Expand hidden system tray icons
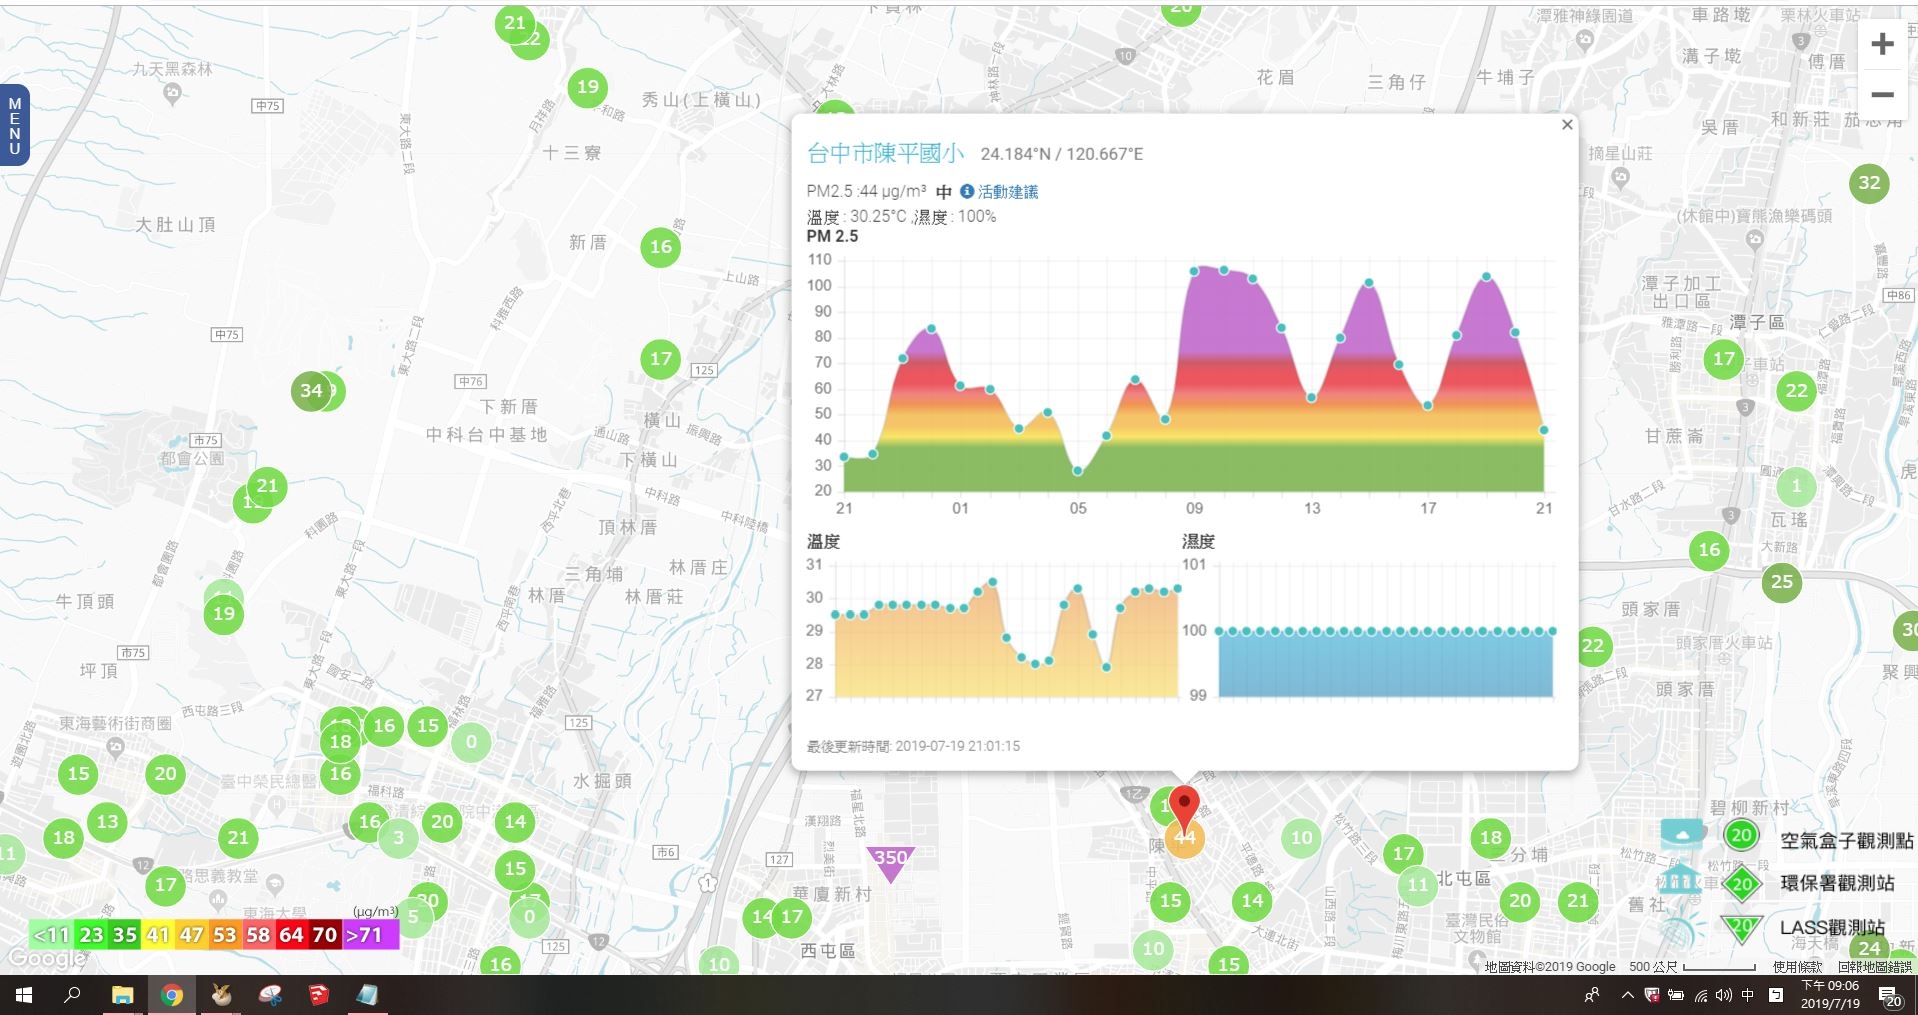The width and height of the screenshot is (1918, 1015). (1627, 995)
